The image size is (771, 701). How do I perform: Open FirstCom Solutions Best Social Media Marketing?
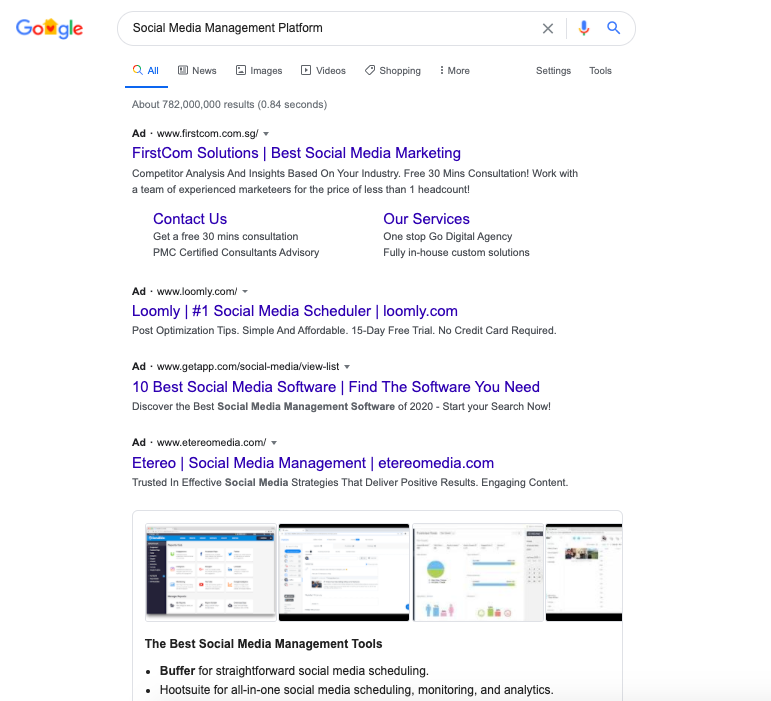(x=296, y=153)
